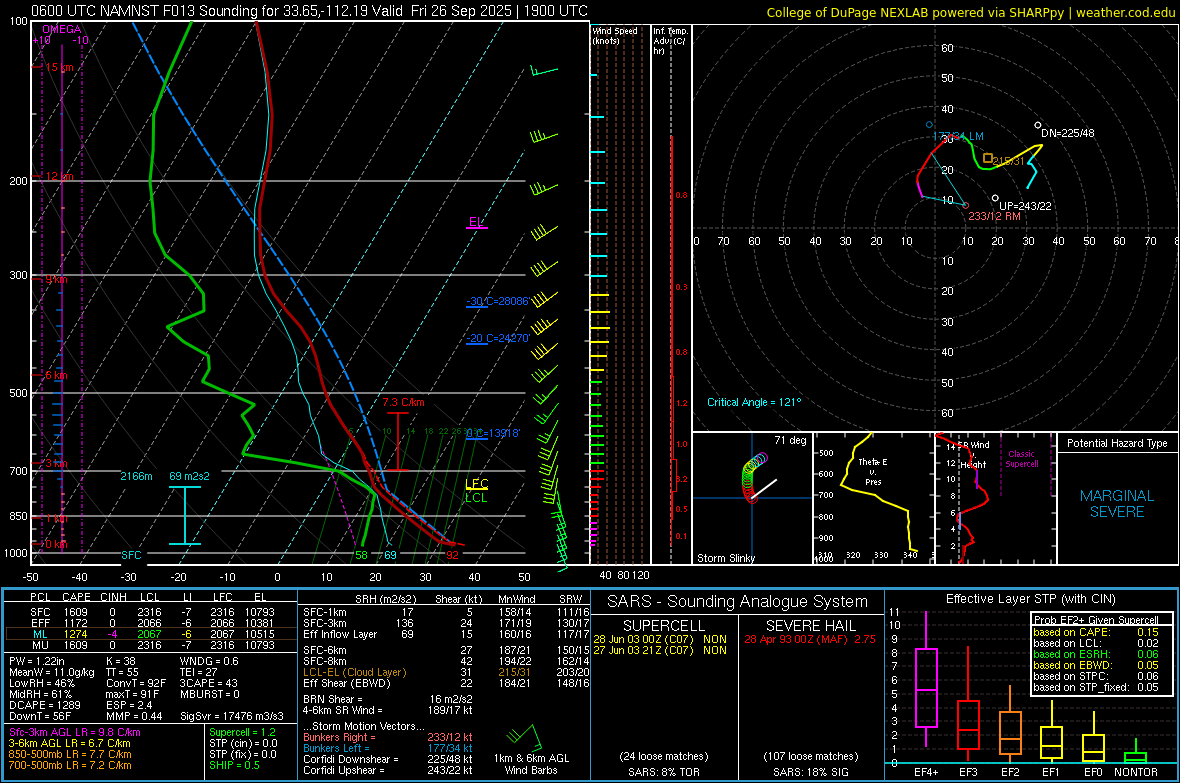The image size is (1180, 783).
Task: Click the 27 Jun 03 21Z (C07) supercell analog
Action: pos(660,650)
